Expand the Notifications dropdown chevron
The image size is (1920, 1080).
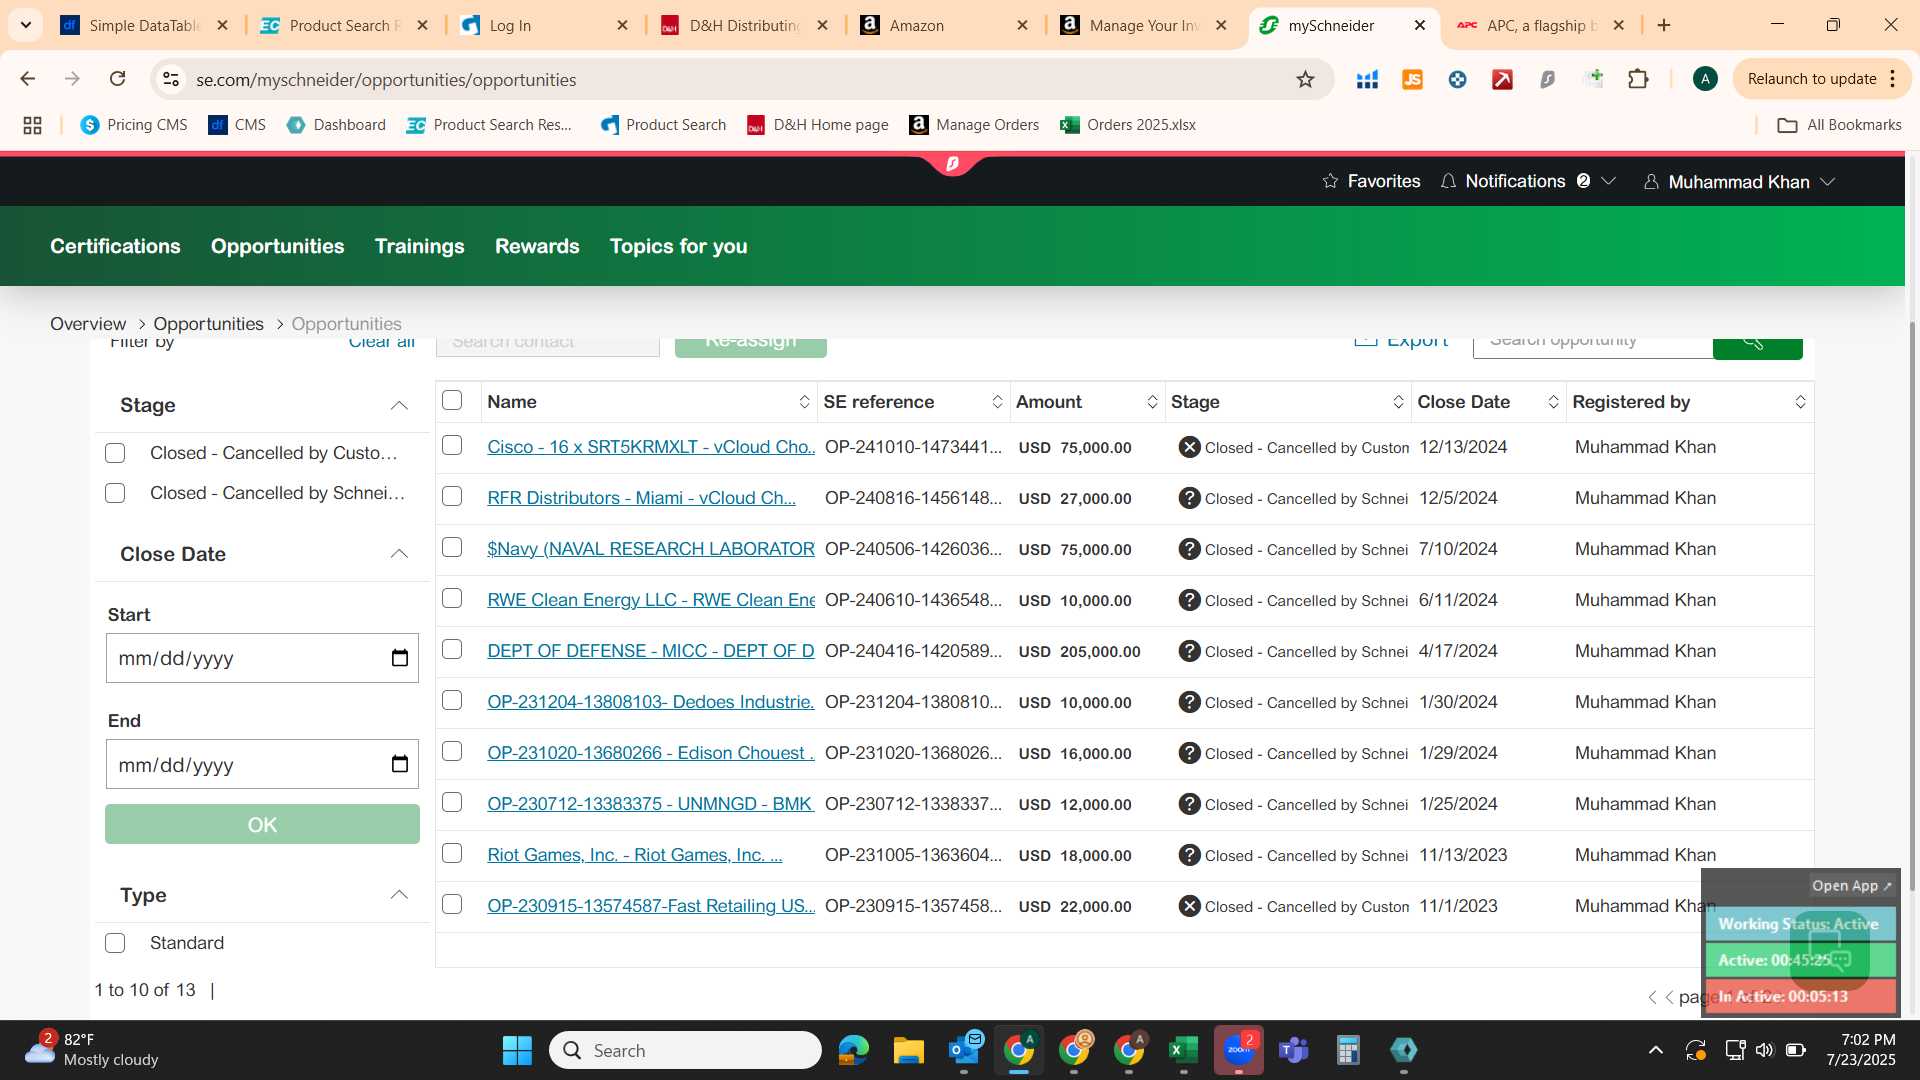tap(1609, 181)
